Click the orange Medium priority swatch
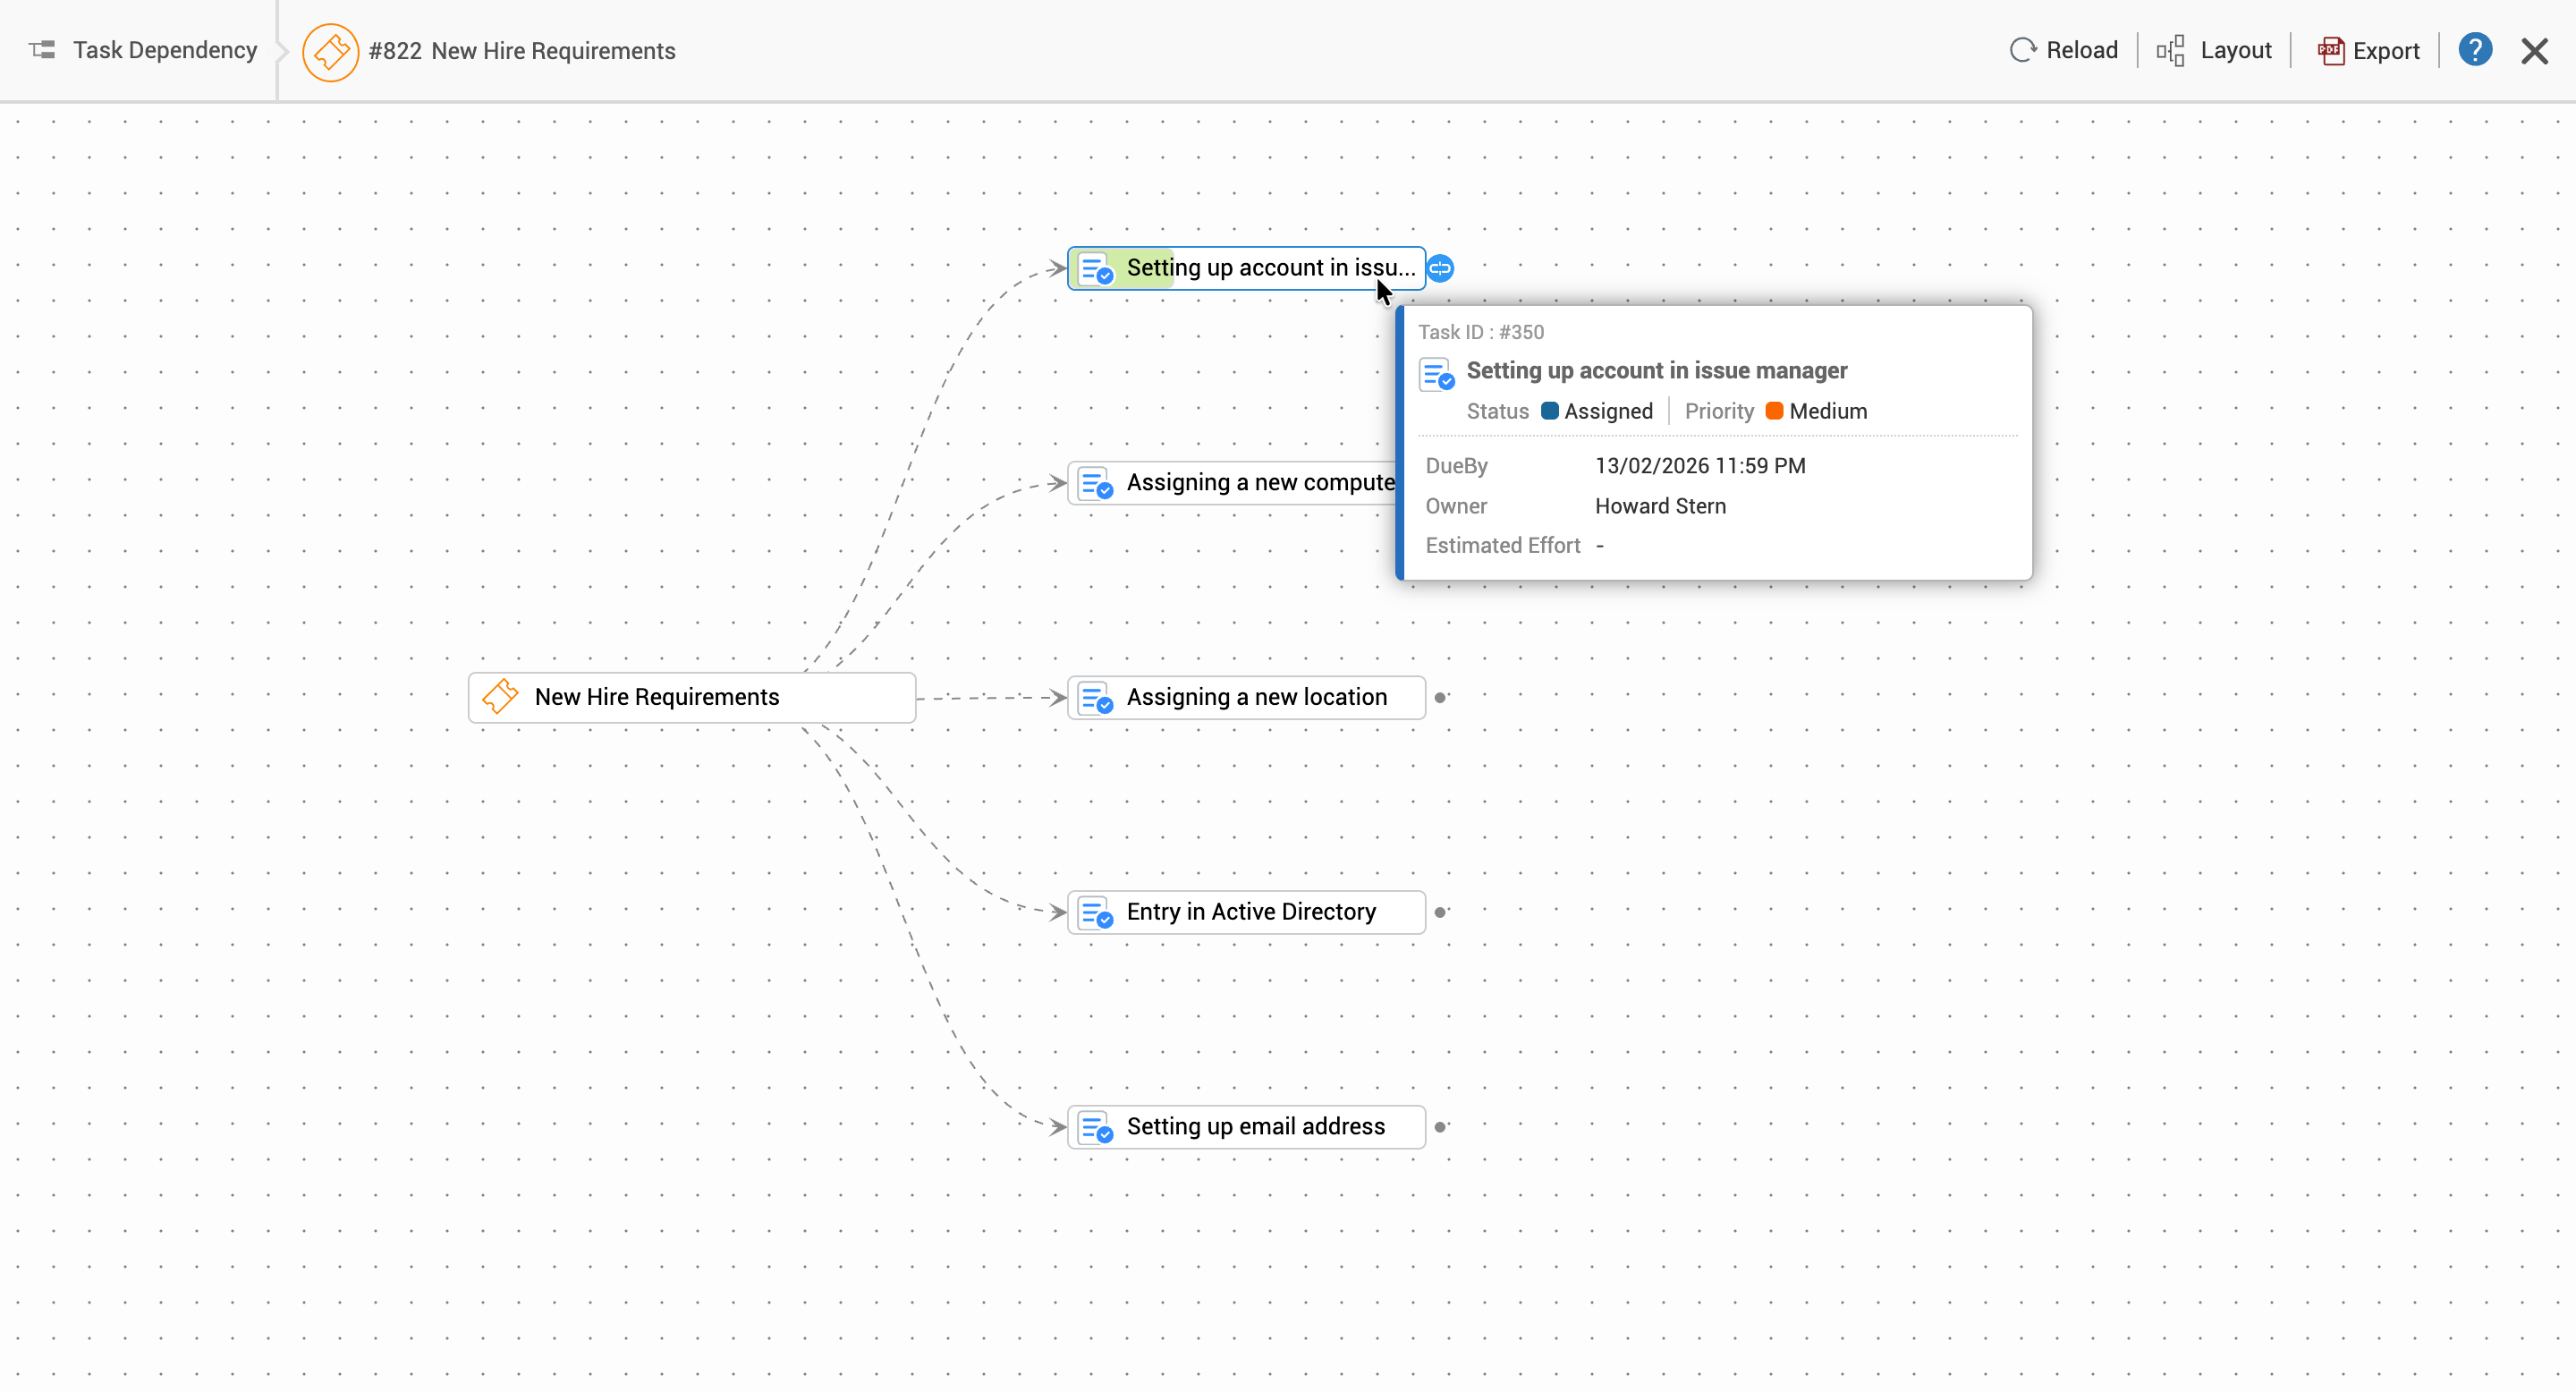The height and width of the screenshot is (1392, 2576). tap(1775, 411)
